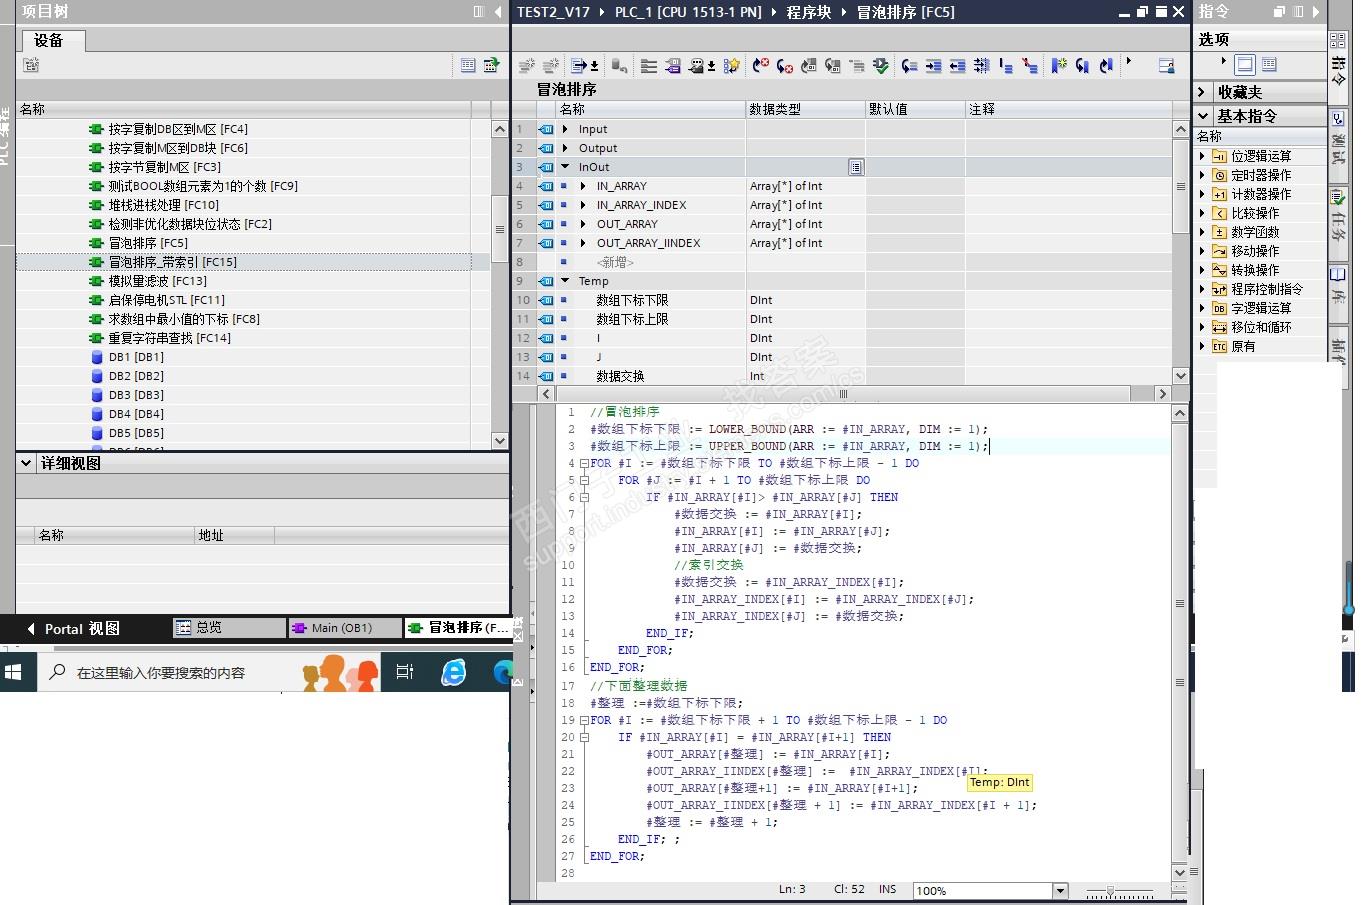
Task: Expand the 位逻辑运算 instruction folder
Action: (x=1203, y=156)
